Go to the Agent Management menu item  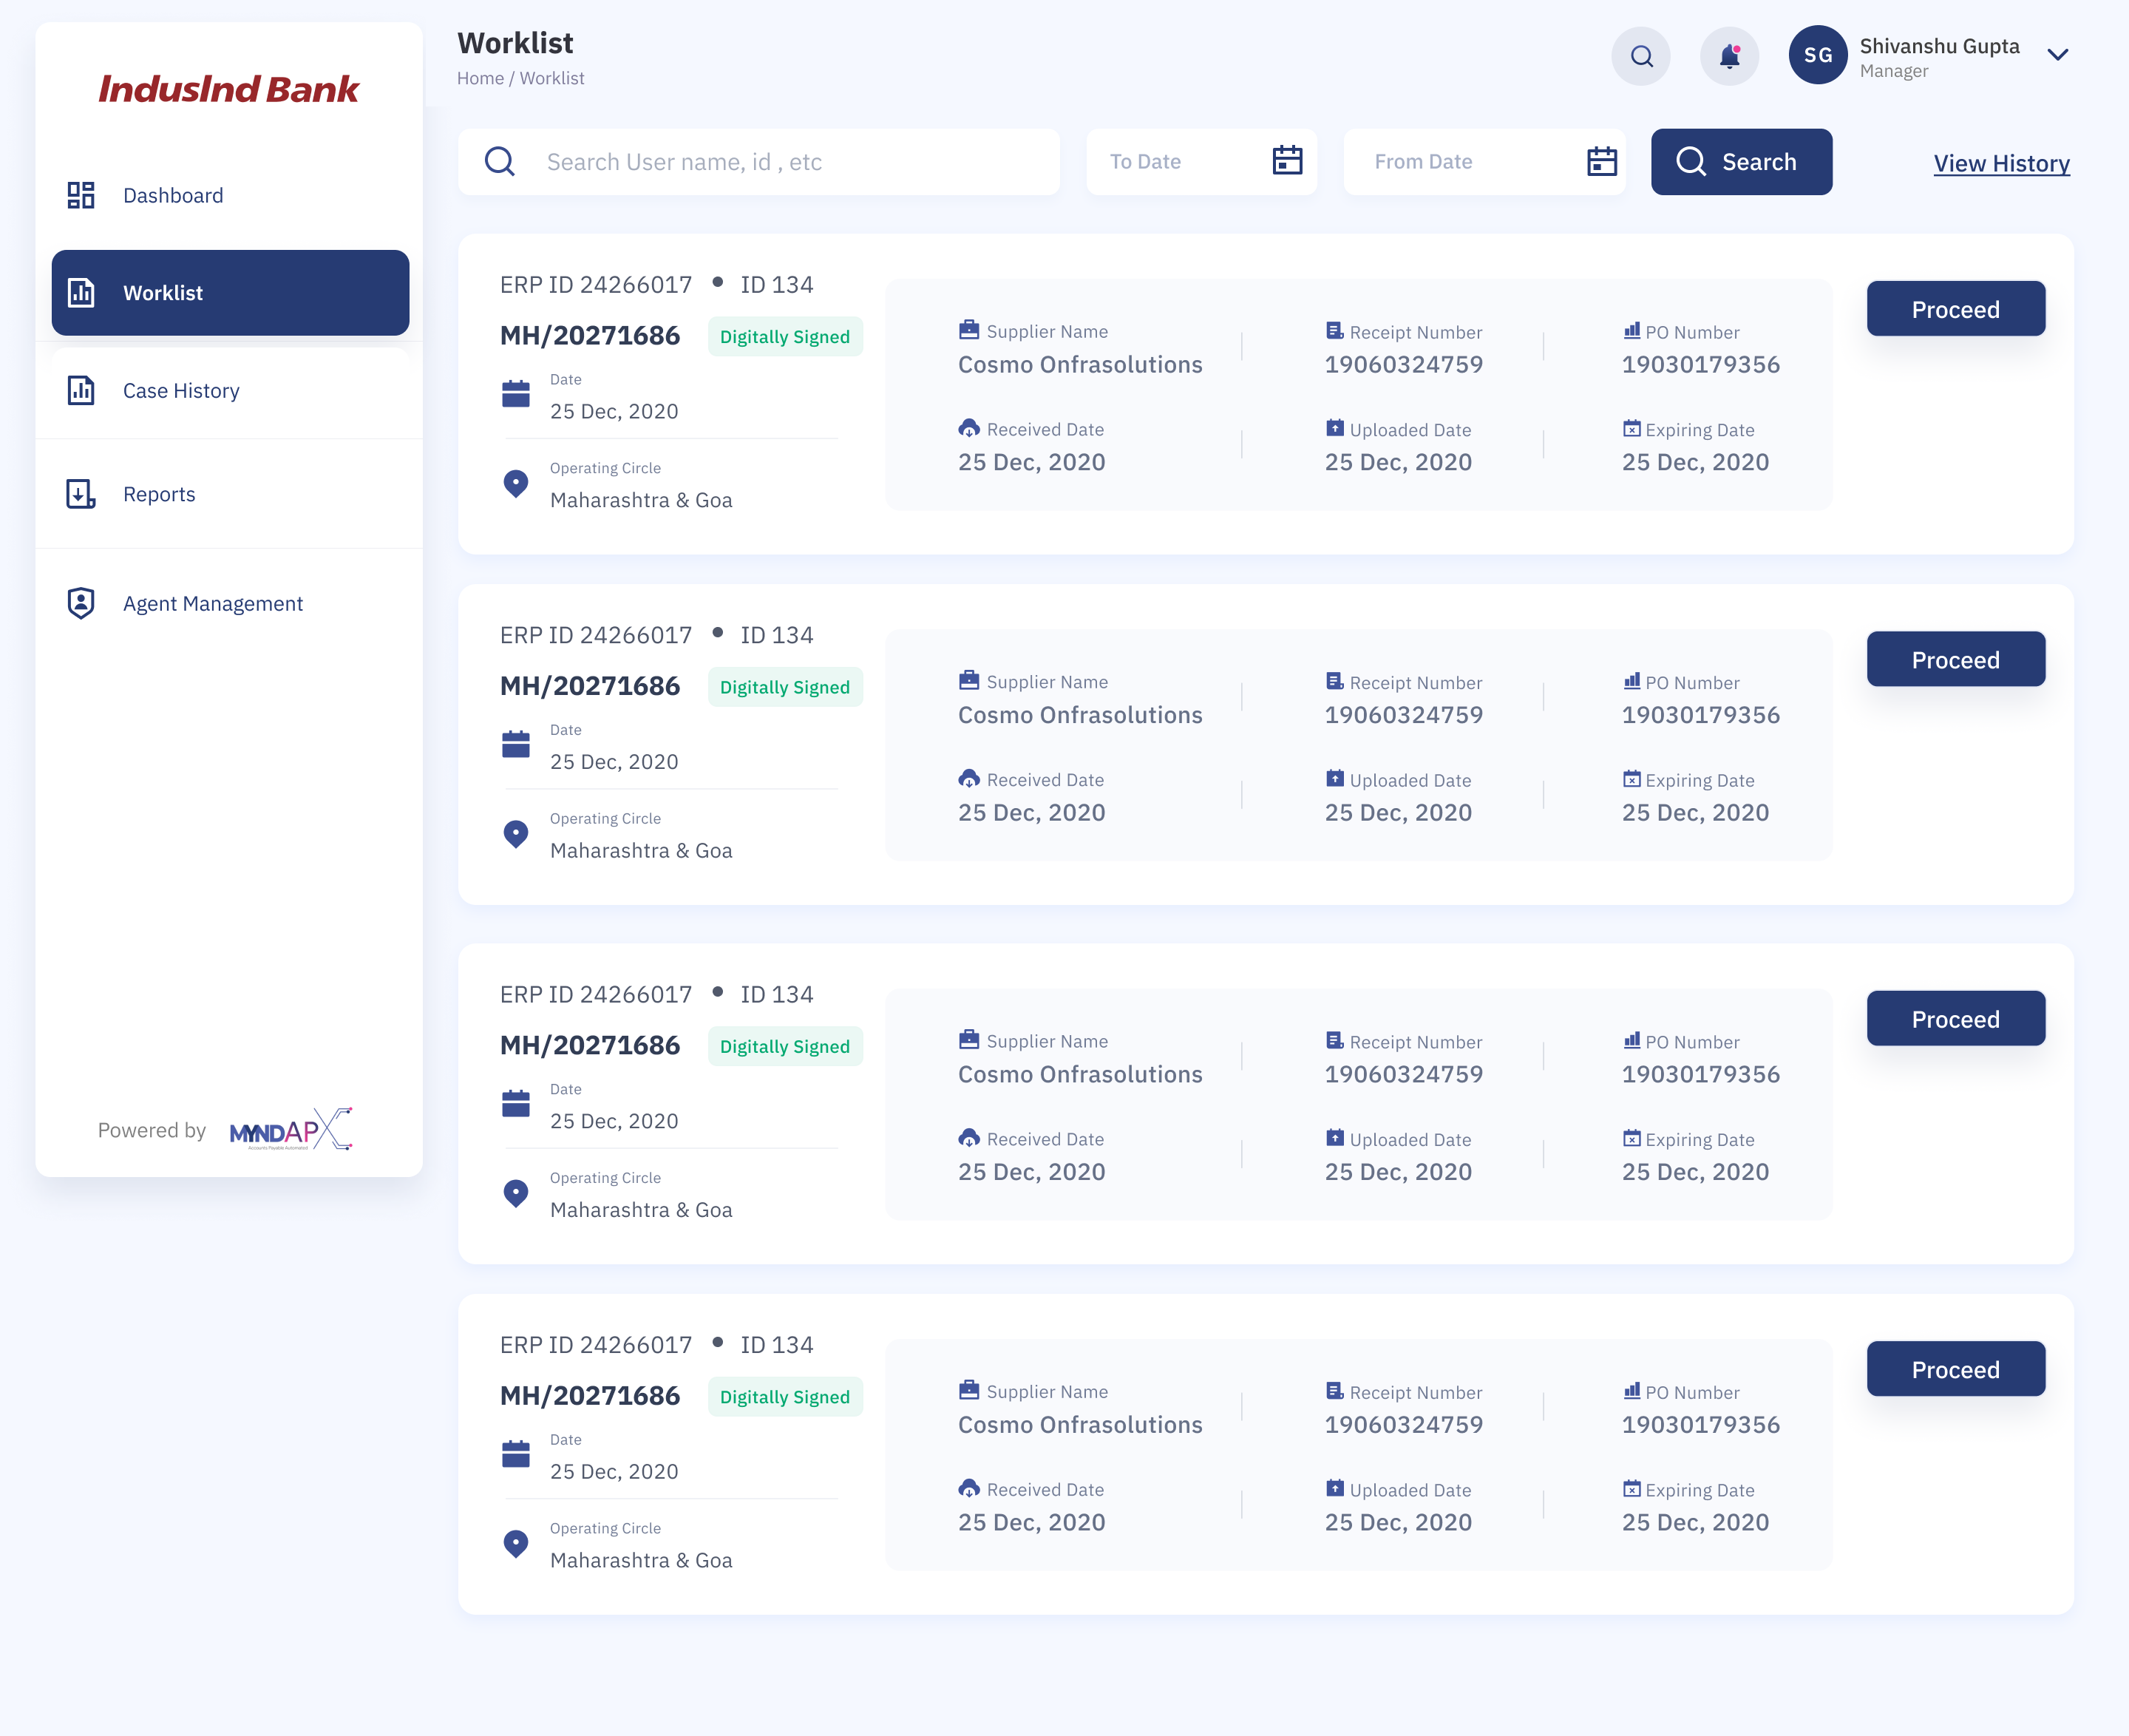click(x=212, y=604)
